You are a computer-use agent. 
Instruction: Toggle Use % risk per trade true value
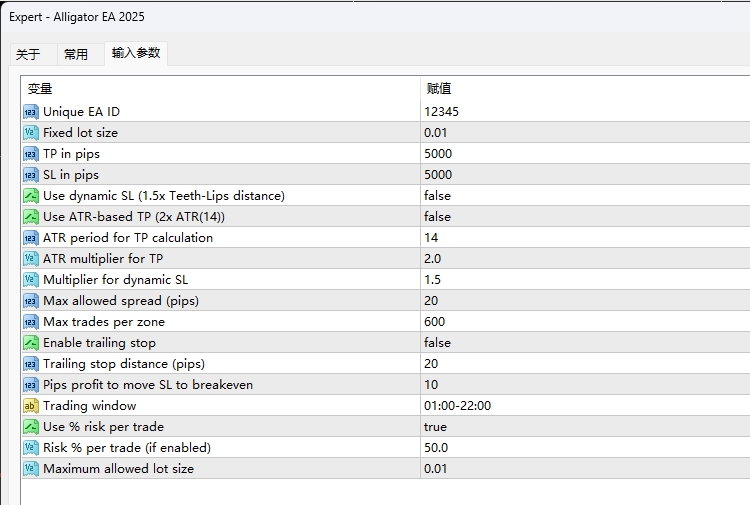435,427
